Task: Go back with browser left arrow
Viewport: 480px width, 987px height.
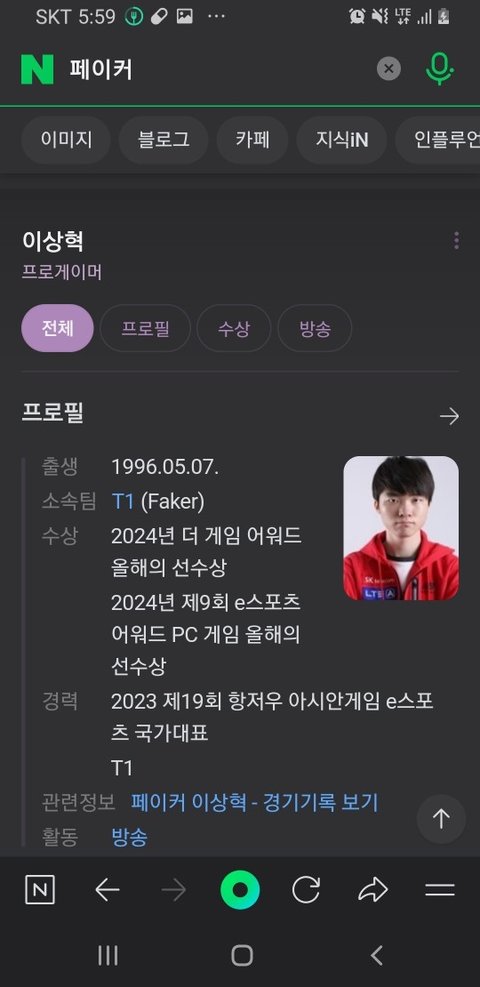Action: click(x=108, y=890)
